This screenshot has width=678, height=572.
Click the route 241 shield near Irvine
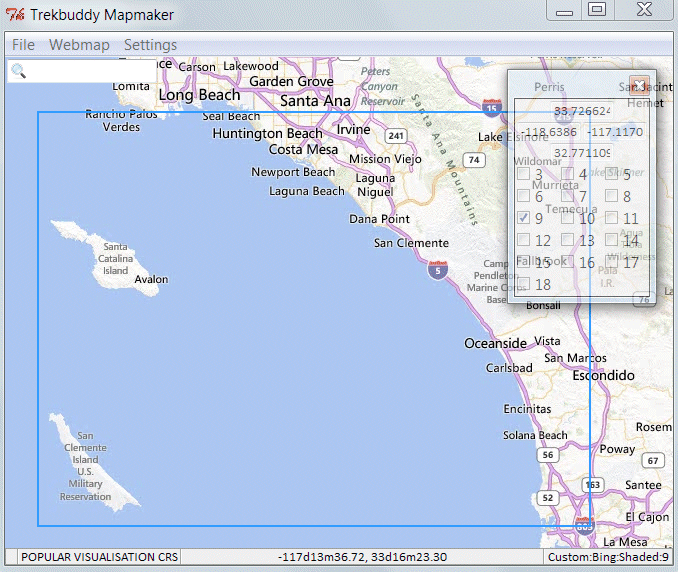tap(396, 135)
